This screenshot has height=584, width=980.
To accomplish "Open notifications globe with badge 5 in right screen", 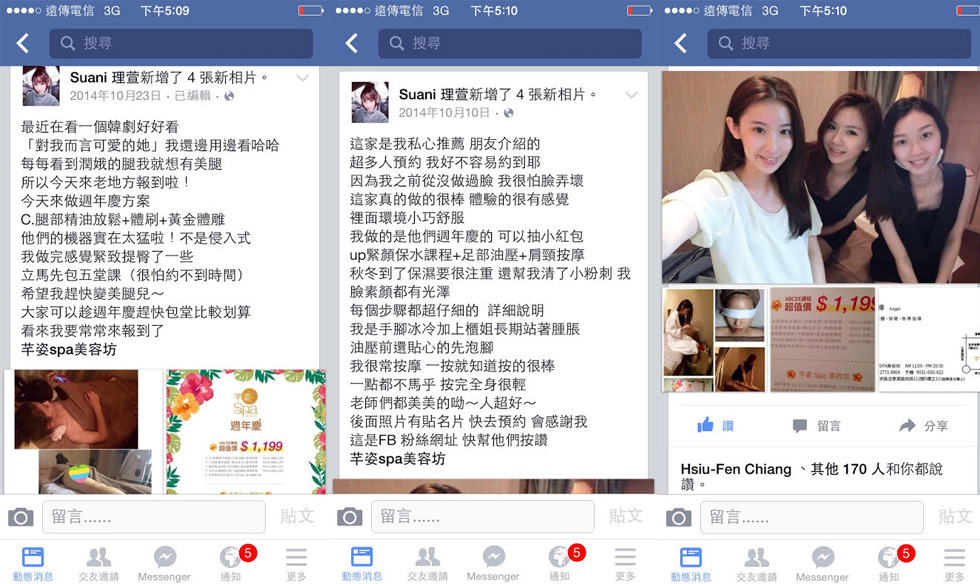I will pos(890,563).
